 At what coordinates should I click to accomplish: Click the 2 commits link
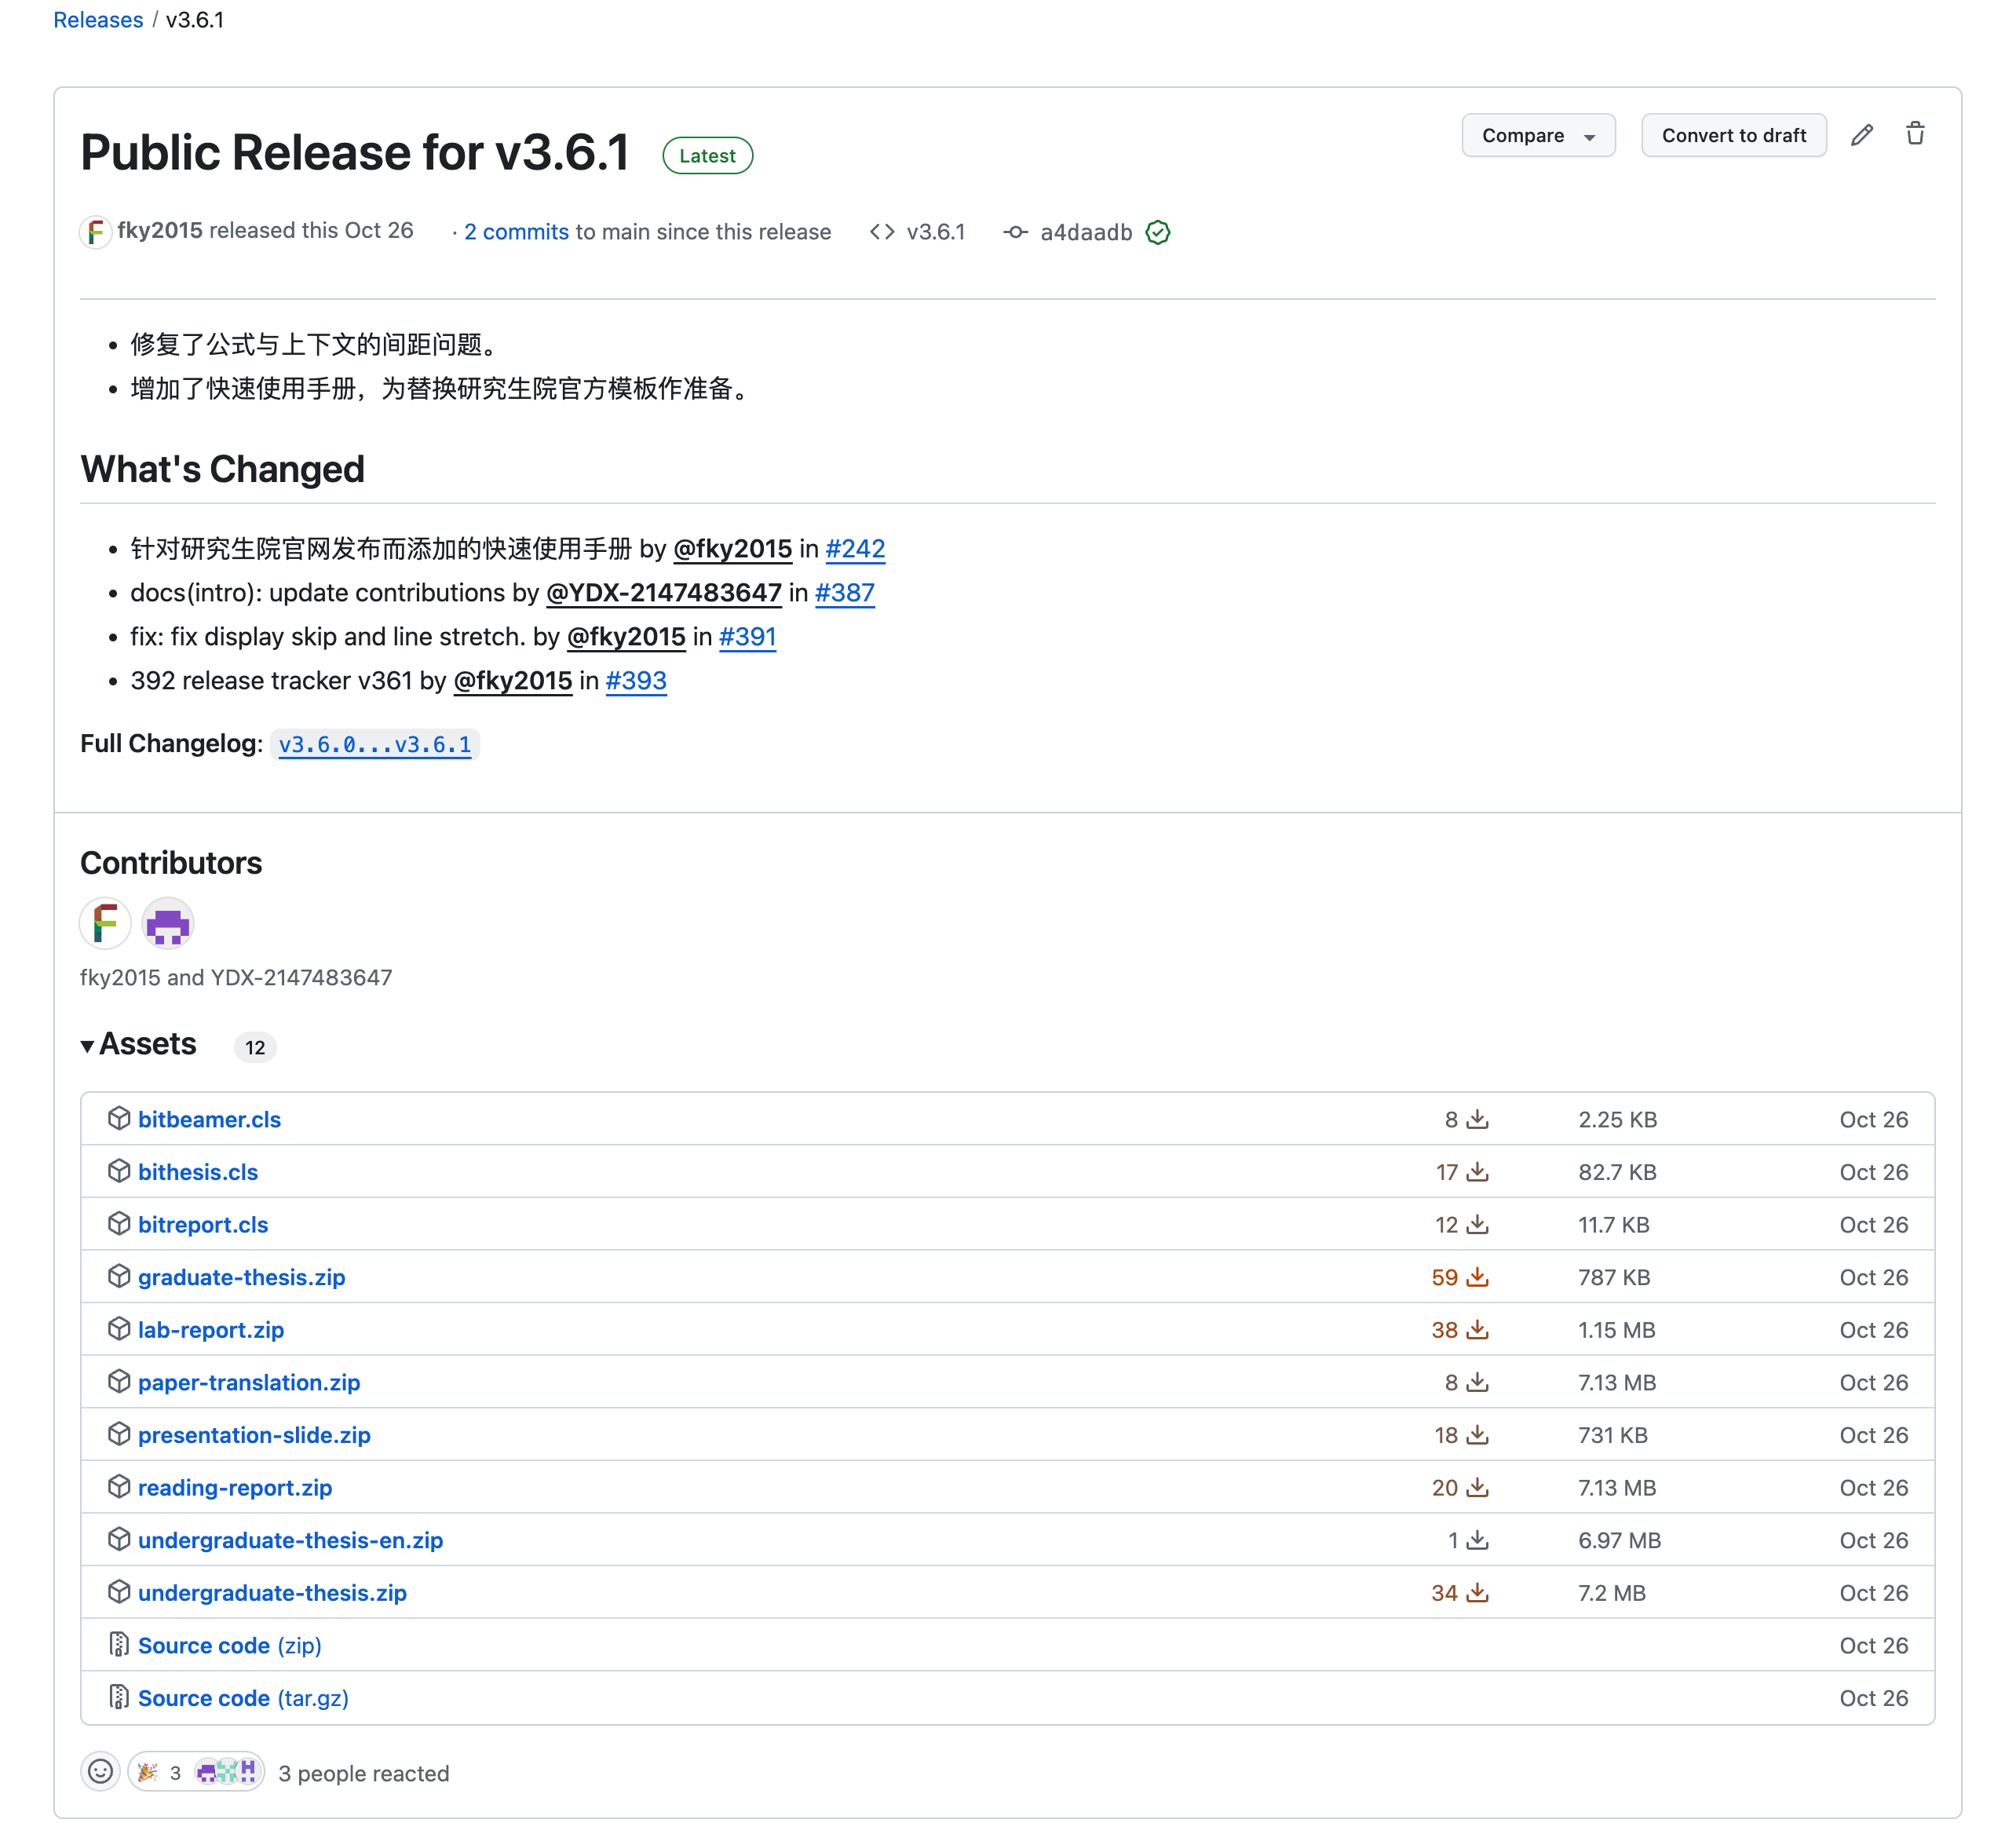coord(516,231)
